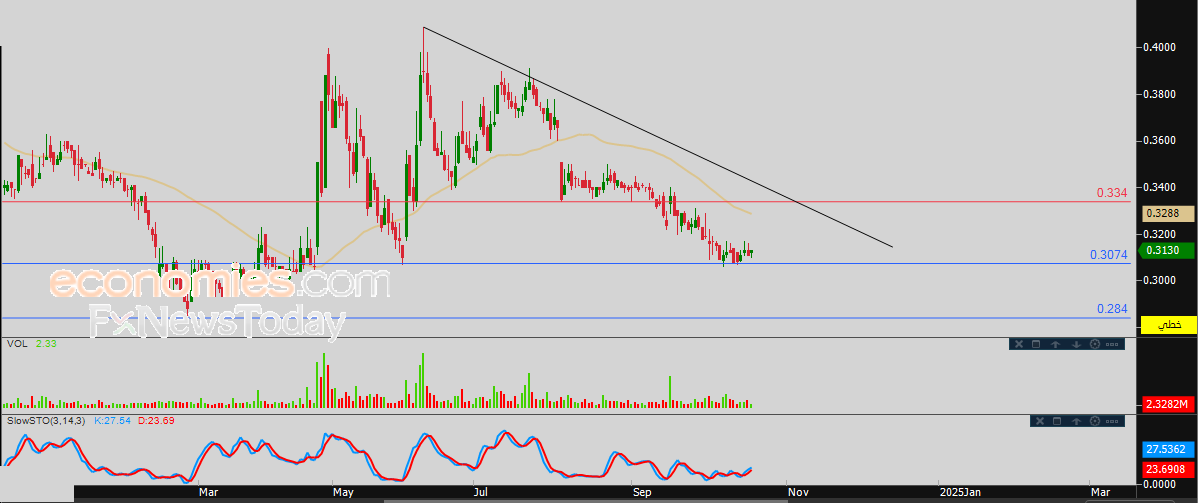The image size is (1198, 503).
Task: Open more options for VOL panel
Action: (x=1112, y=344)
